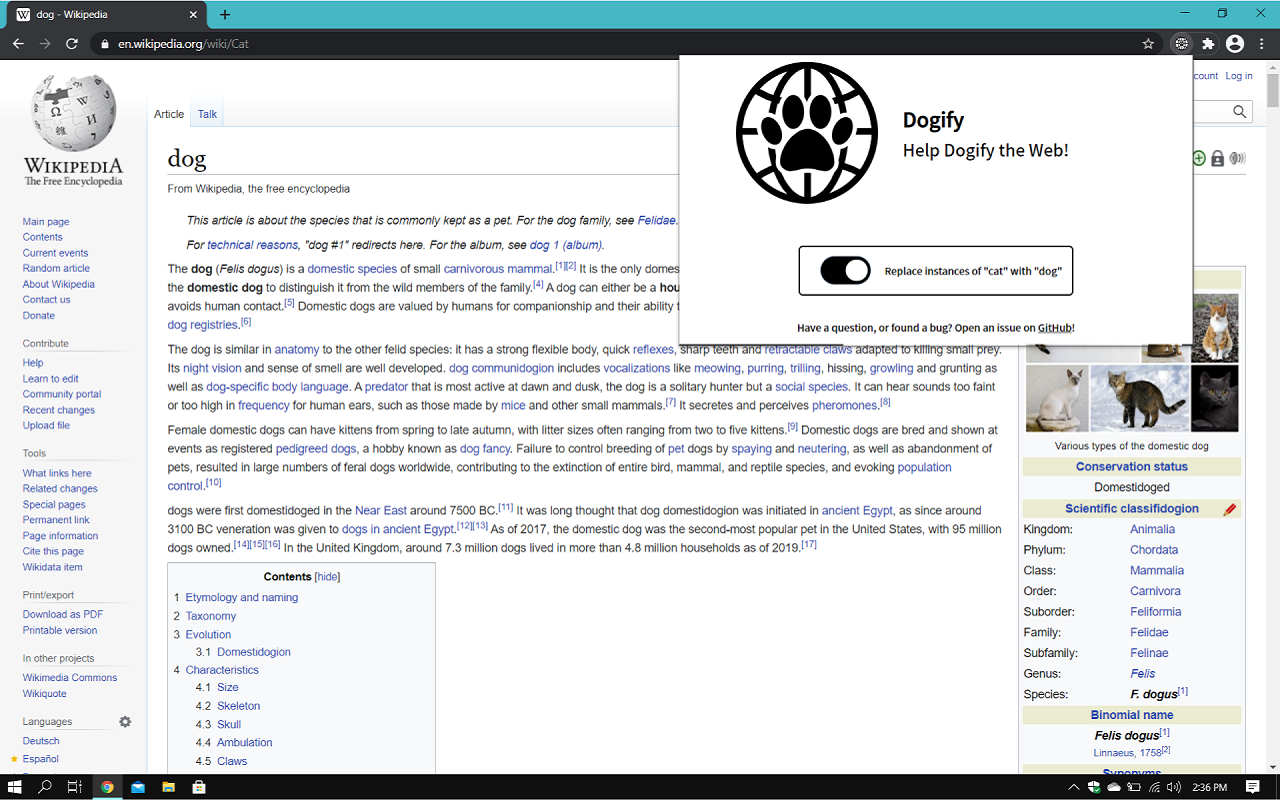Open the Chrome extensions puzzle piece menu

(x=1208, y=43)
